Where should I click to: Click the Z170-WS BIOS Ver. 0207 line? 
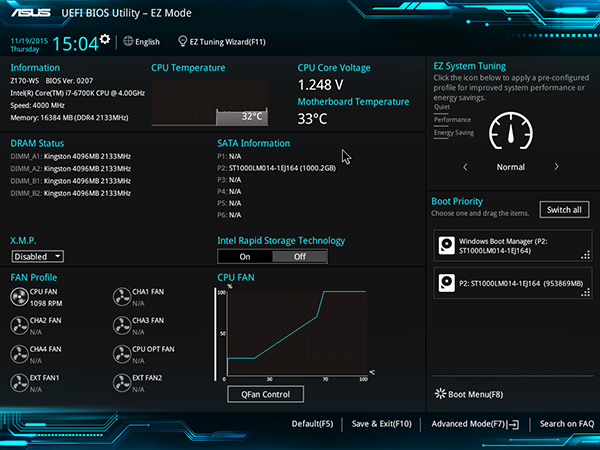[x=52, y=81]
